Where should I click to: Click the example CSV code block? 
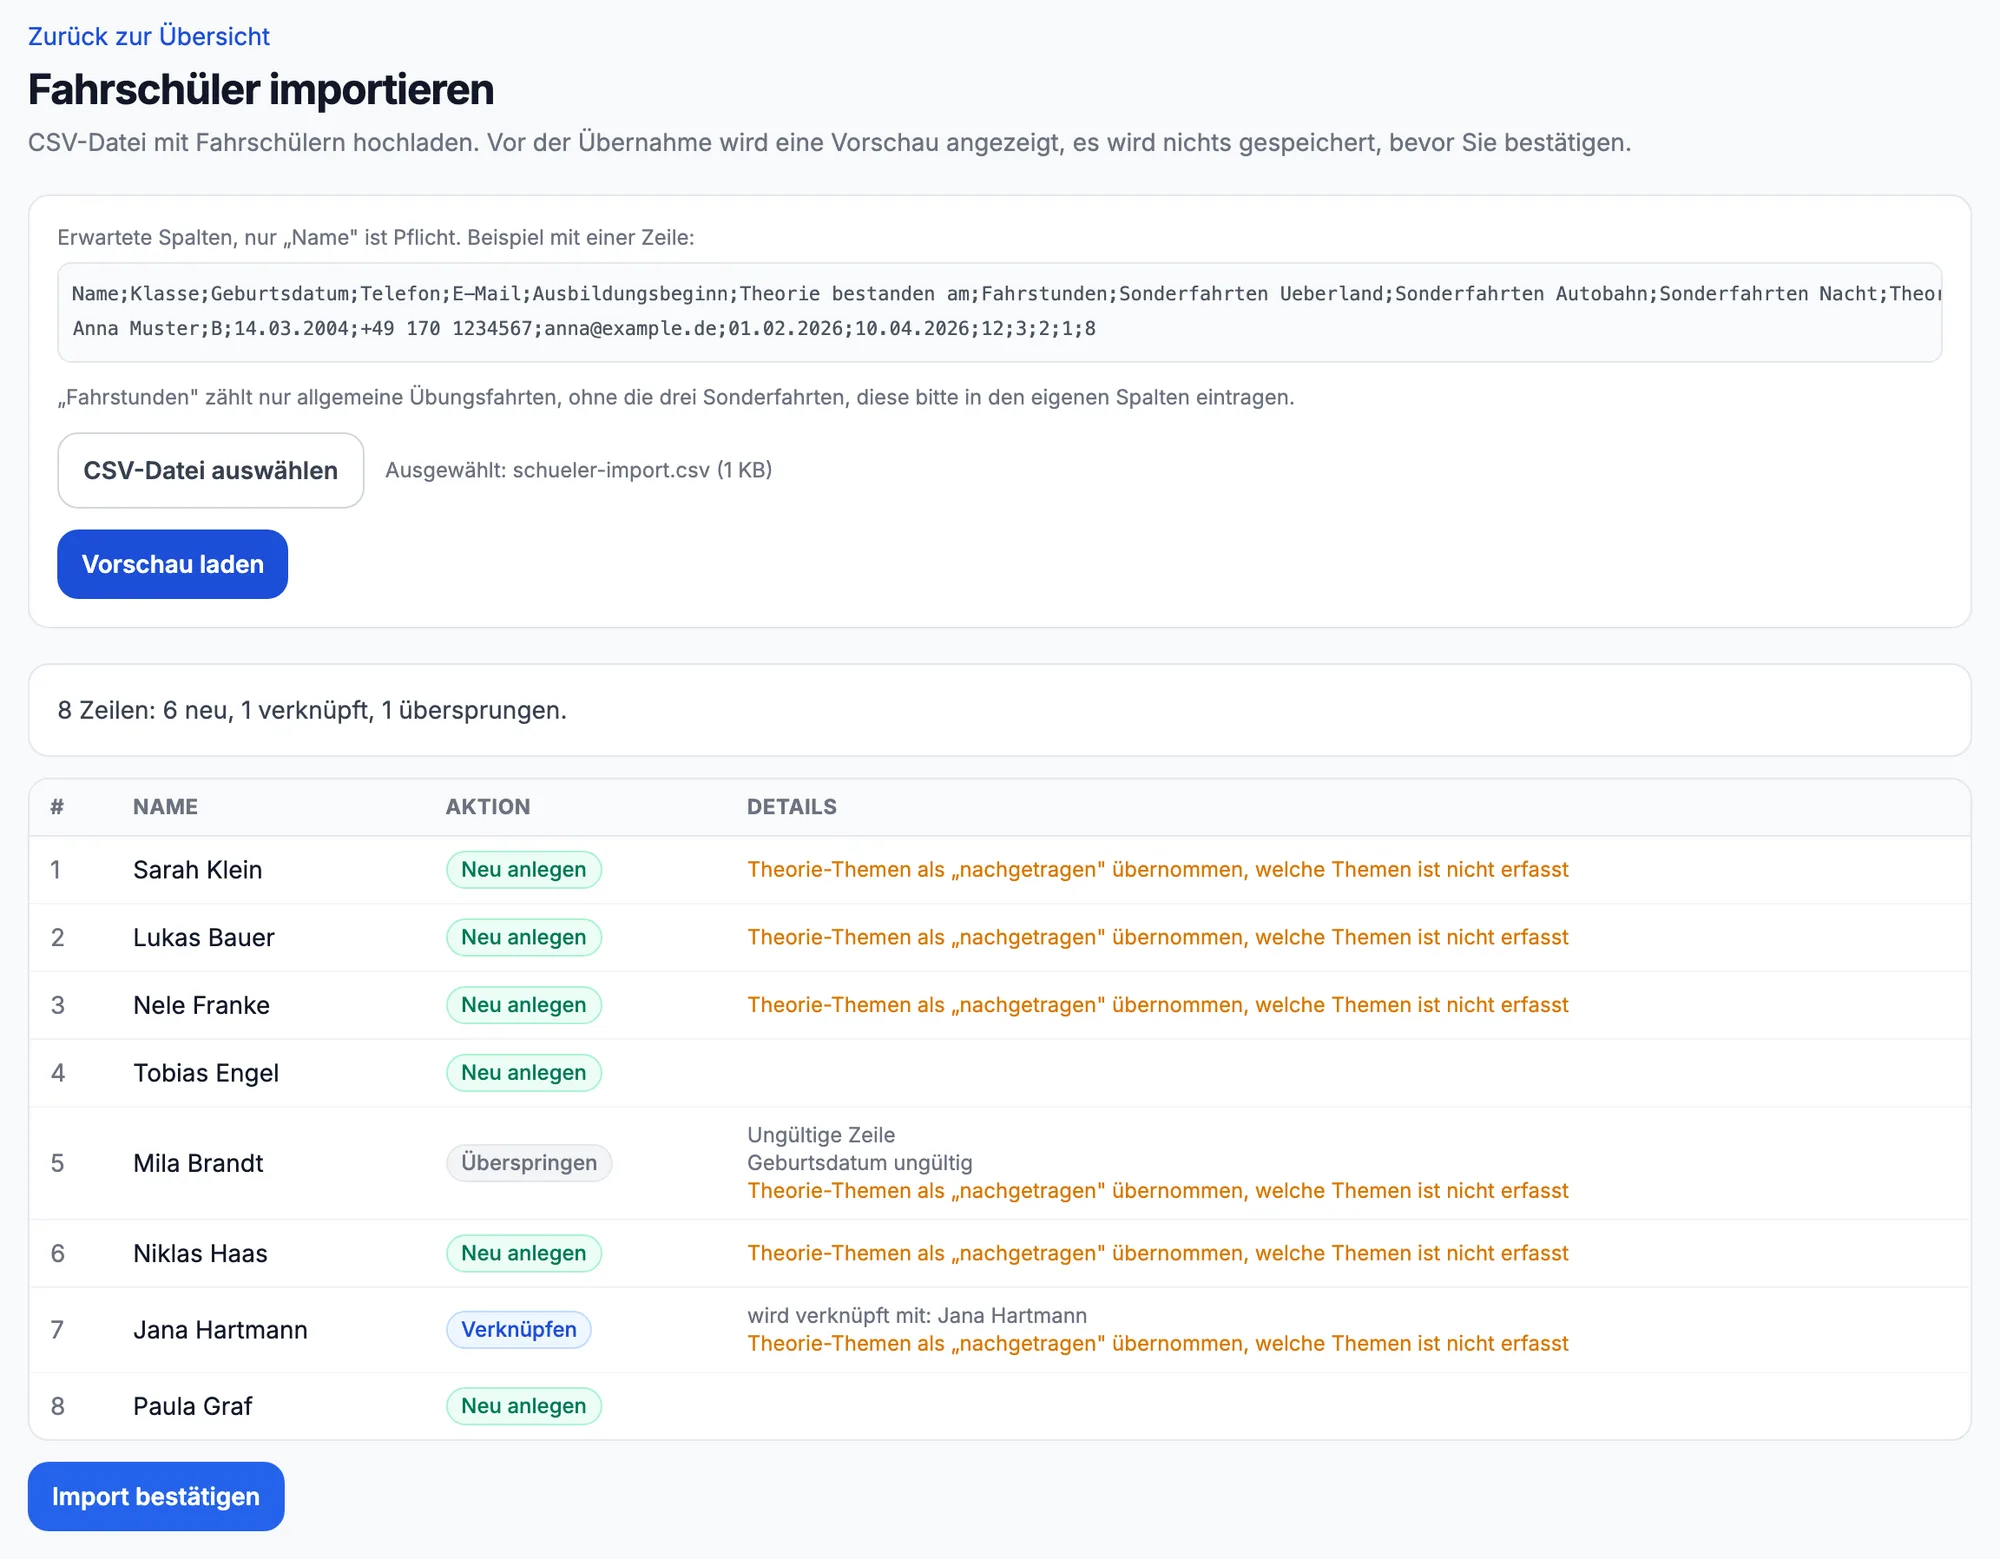point(999,312)
